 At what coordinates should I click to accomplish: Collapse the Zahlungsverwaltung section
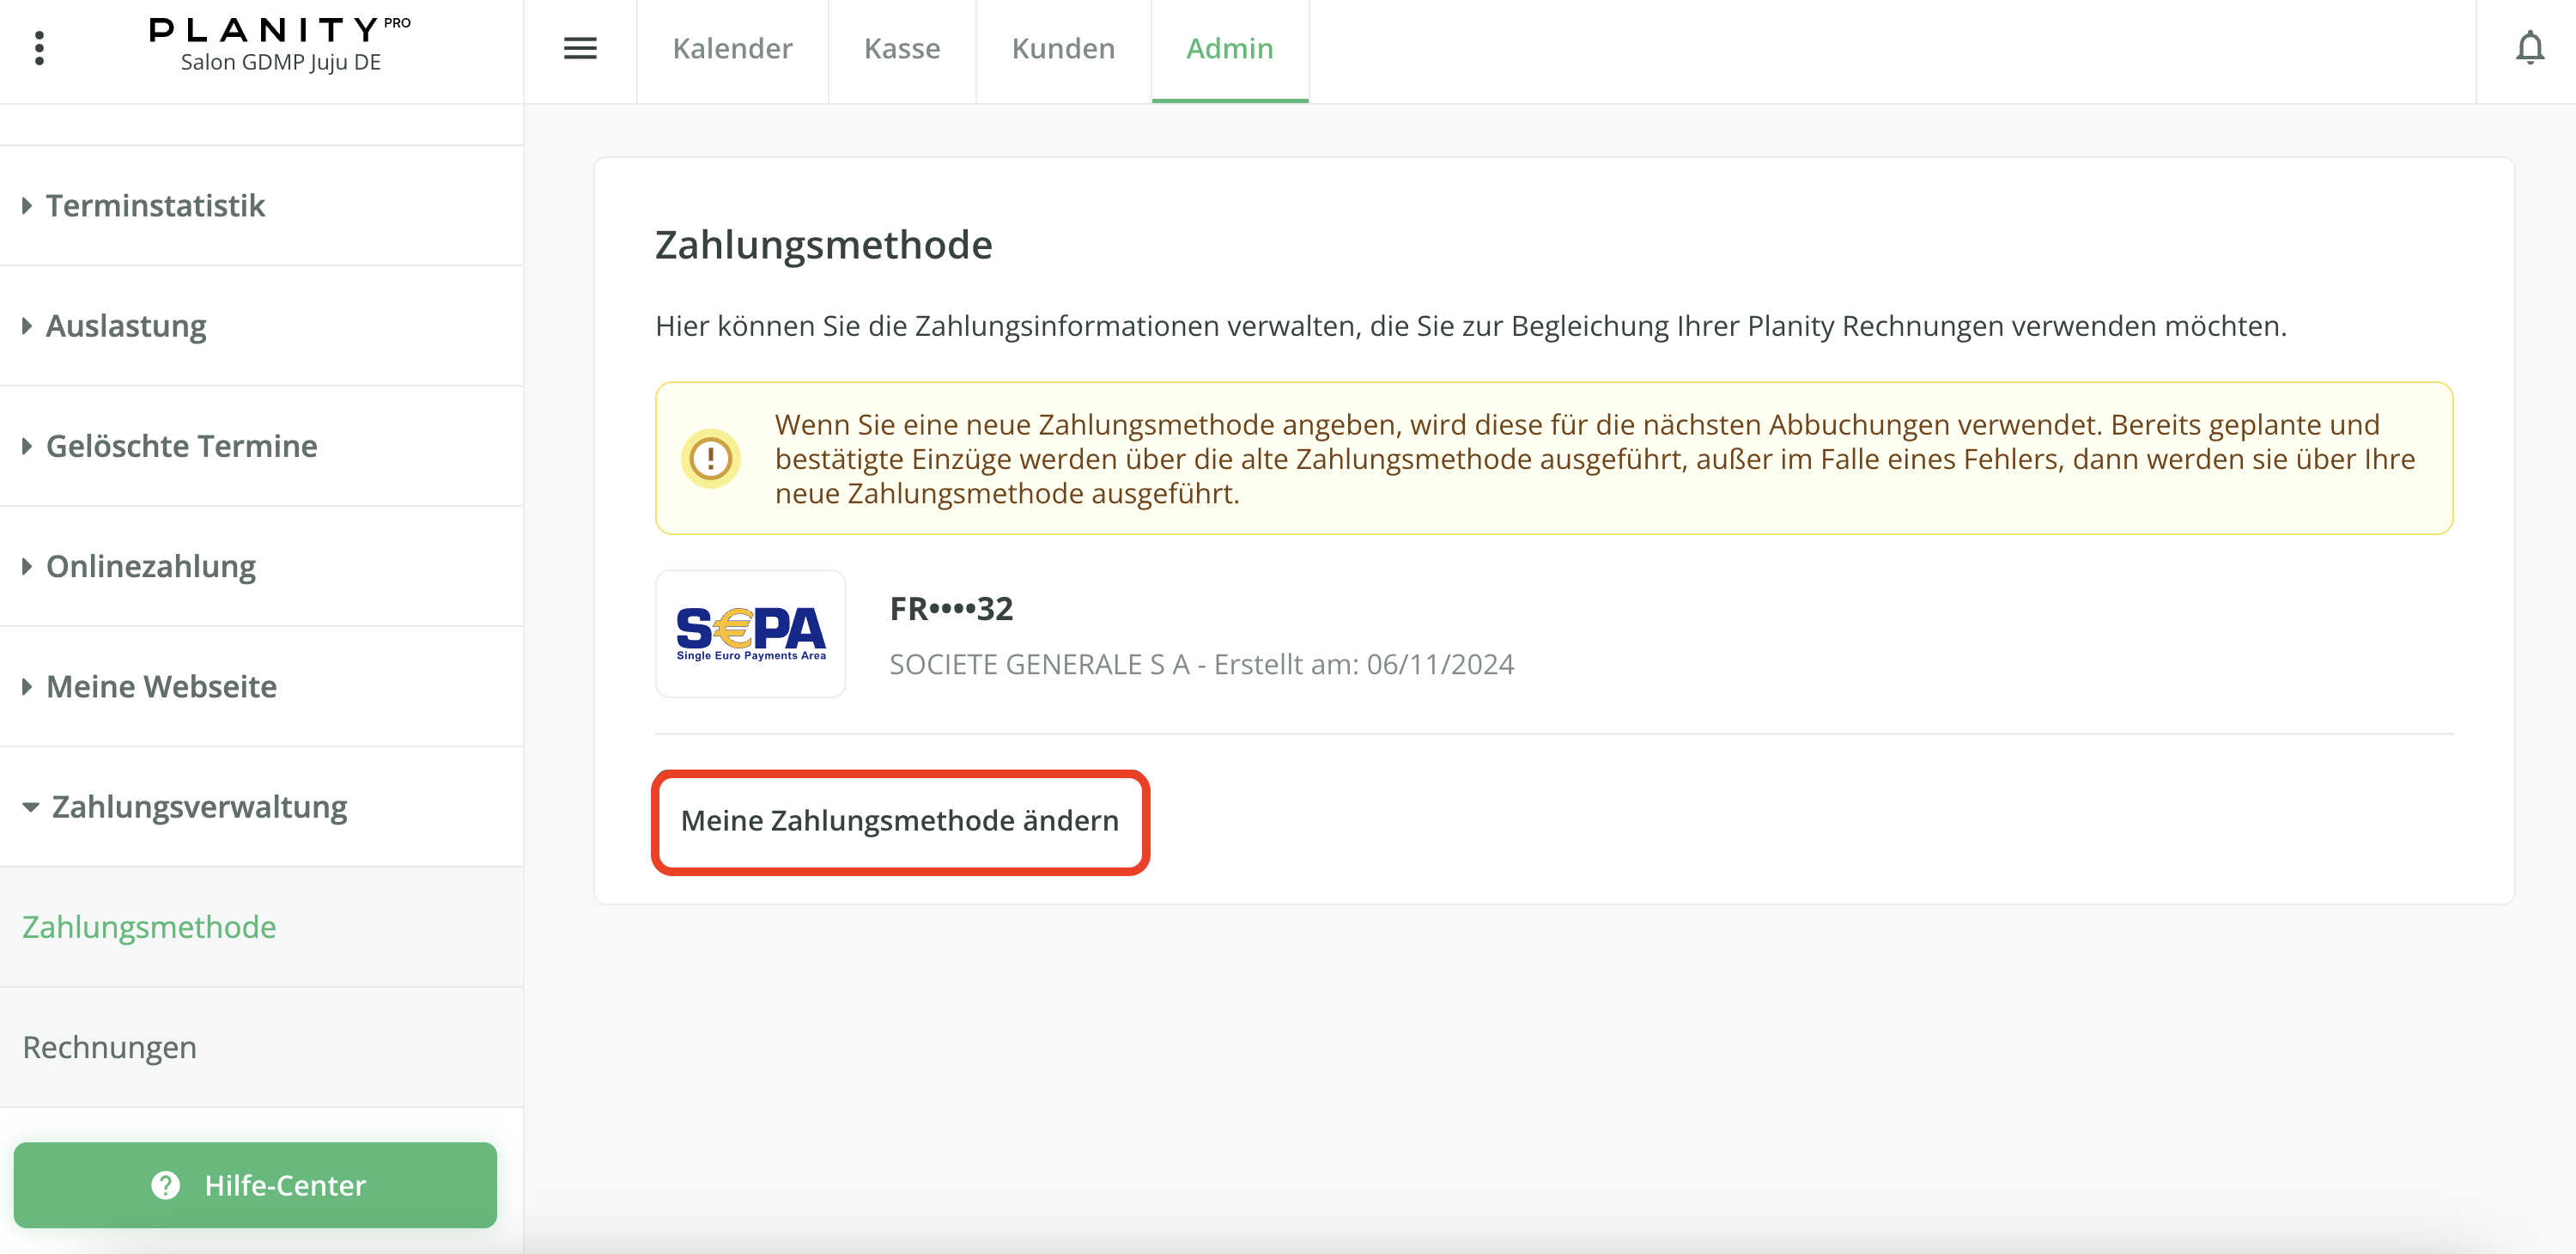click(x=198, y=806)
